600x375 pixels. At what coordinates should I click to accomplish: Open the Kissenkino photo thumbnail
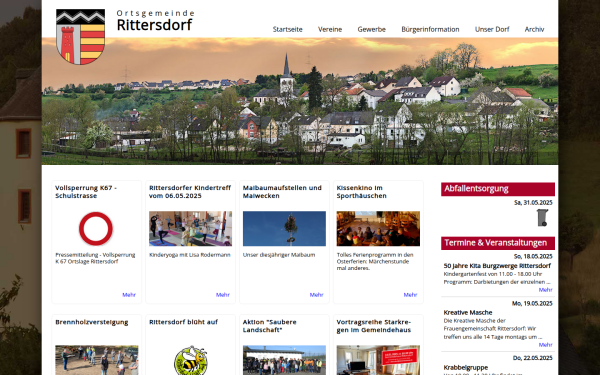click(x=378, y=228)
